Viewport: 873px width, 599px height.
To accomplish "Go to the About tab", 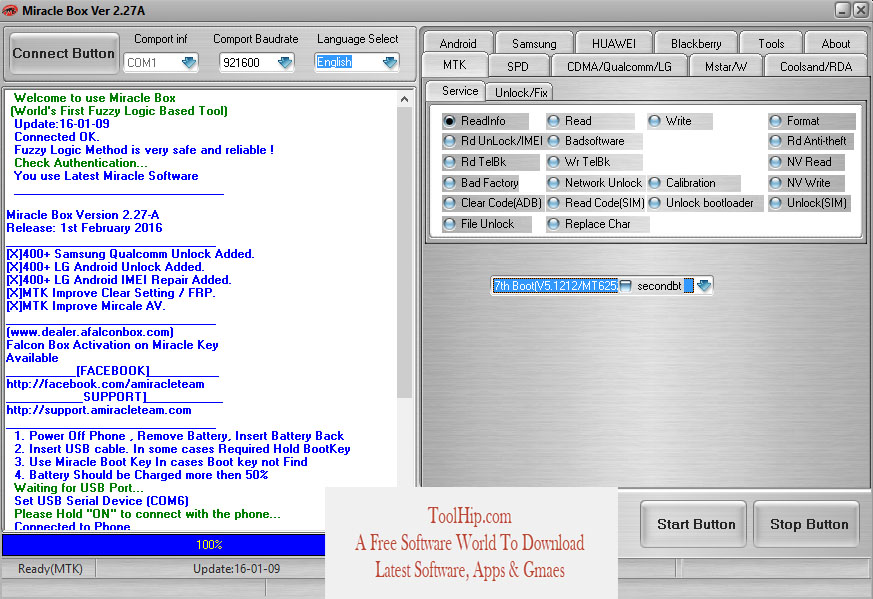I will coord(836,43).
